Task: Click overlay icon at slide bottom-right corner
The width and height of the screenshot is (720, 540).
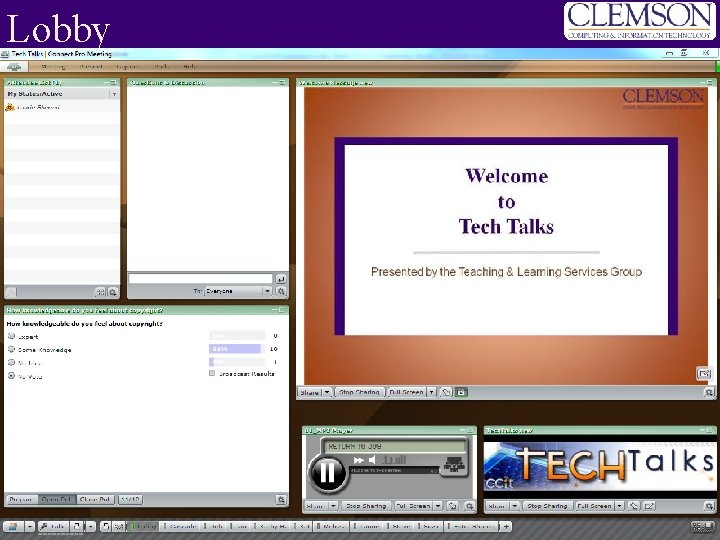Action: [703, 373]
